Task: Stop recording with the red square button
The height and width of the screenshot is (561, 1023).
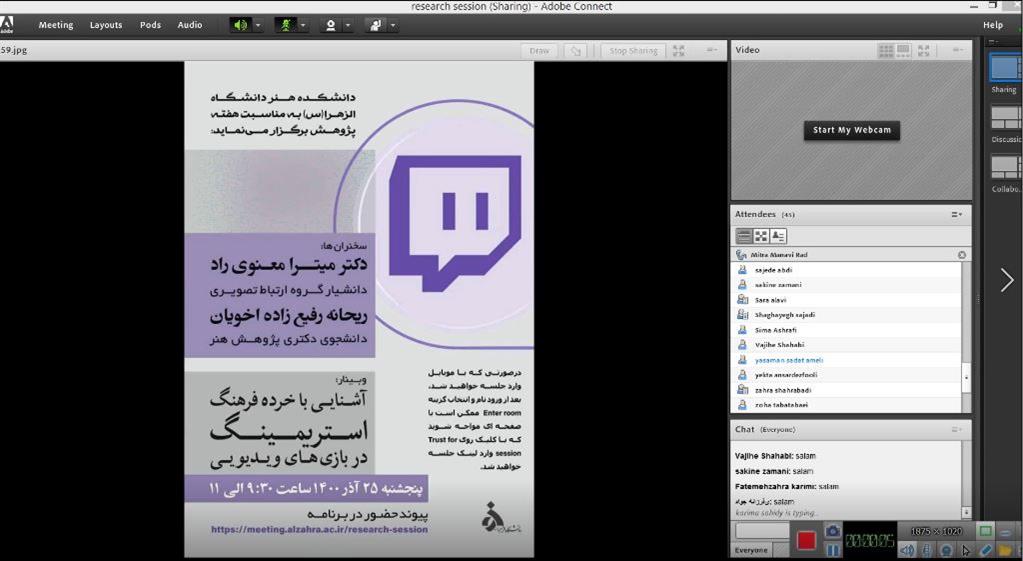Action: point(806,540)
